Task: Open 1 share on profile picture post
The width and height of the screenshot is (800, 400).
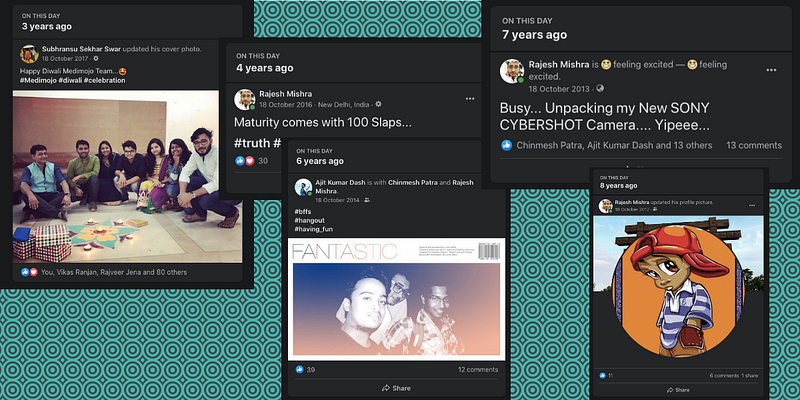Action: [749, 376]
